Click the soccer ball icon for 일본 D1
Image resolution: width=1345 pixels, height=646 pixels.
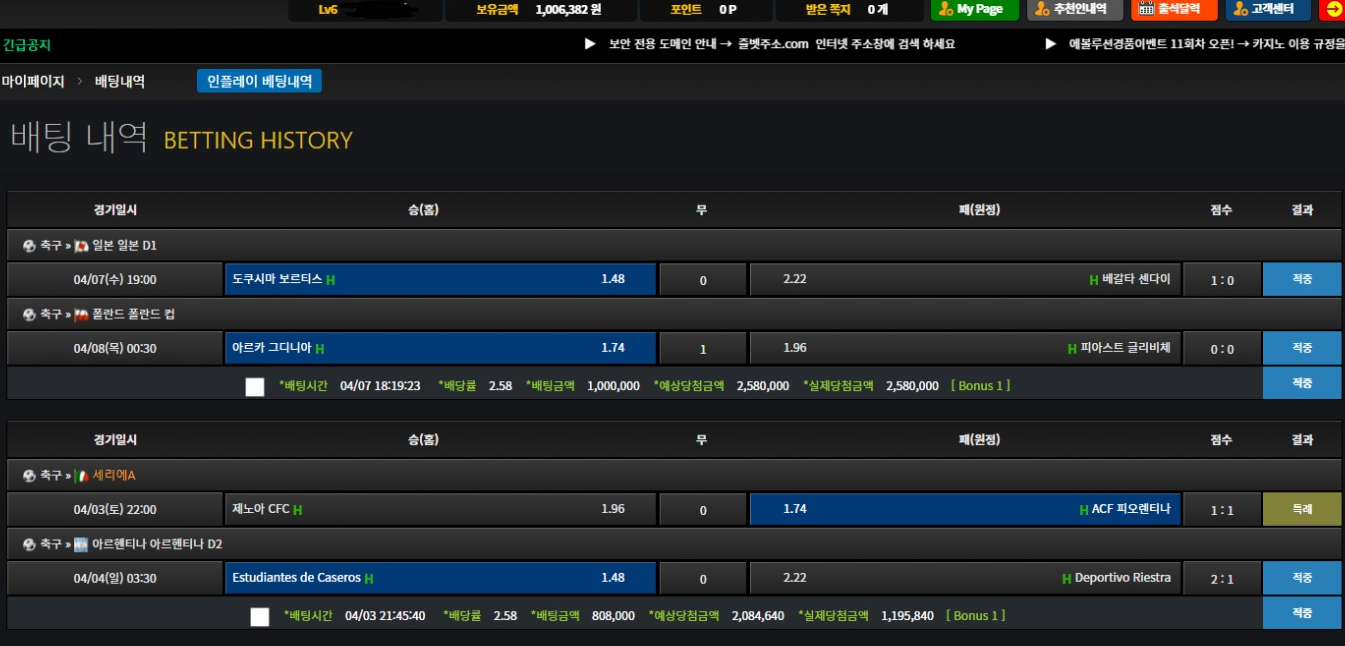[x=29, y=246]
